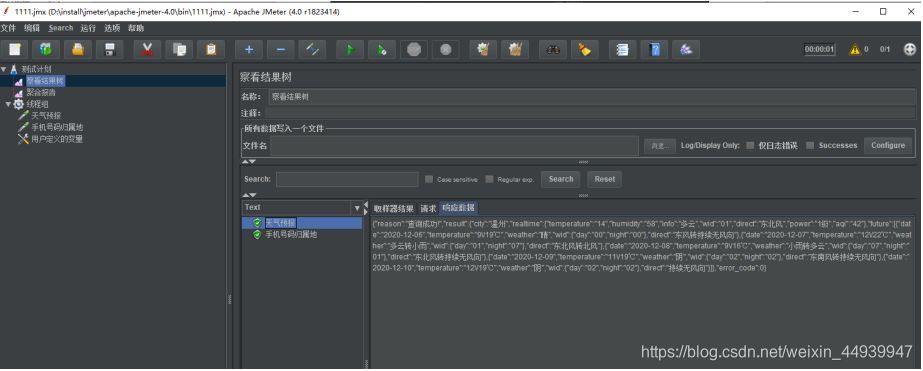Image resolution: width=923 pixels, height=371 pixels.
Task: Focus the Search text input field
Action: click(x=347, y=179)
